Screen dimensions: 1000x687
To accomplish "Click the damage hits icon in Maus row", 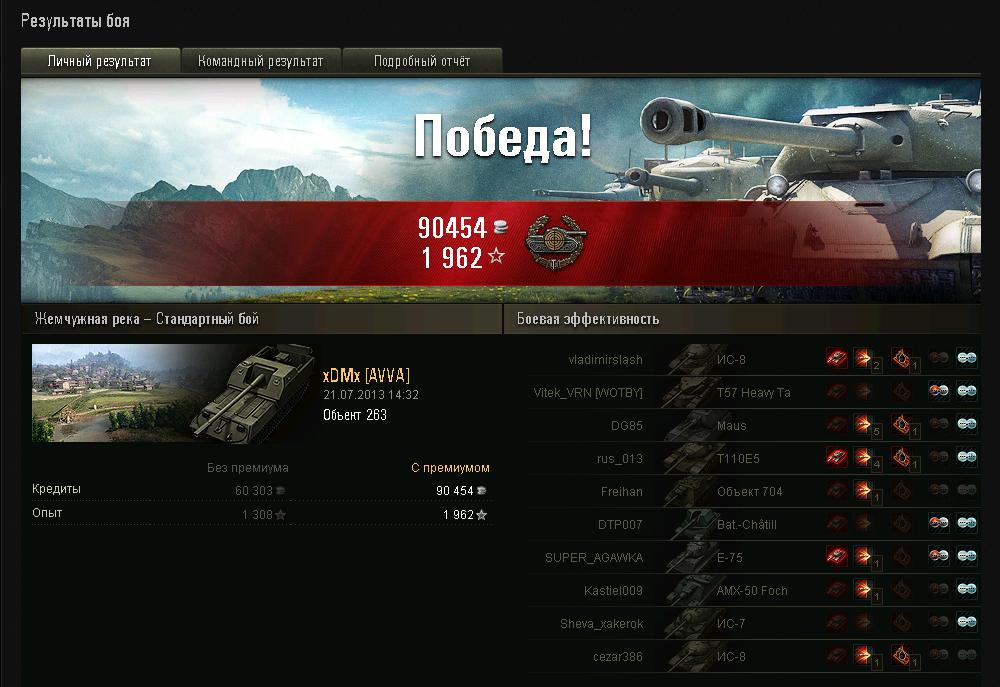I will tap(863, 424).
